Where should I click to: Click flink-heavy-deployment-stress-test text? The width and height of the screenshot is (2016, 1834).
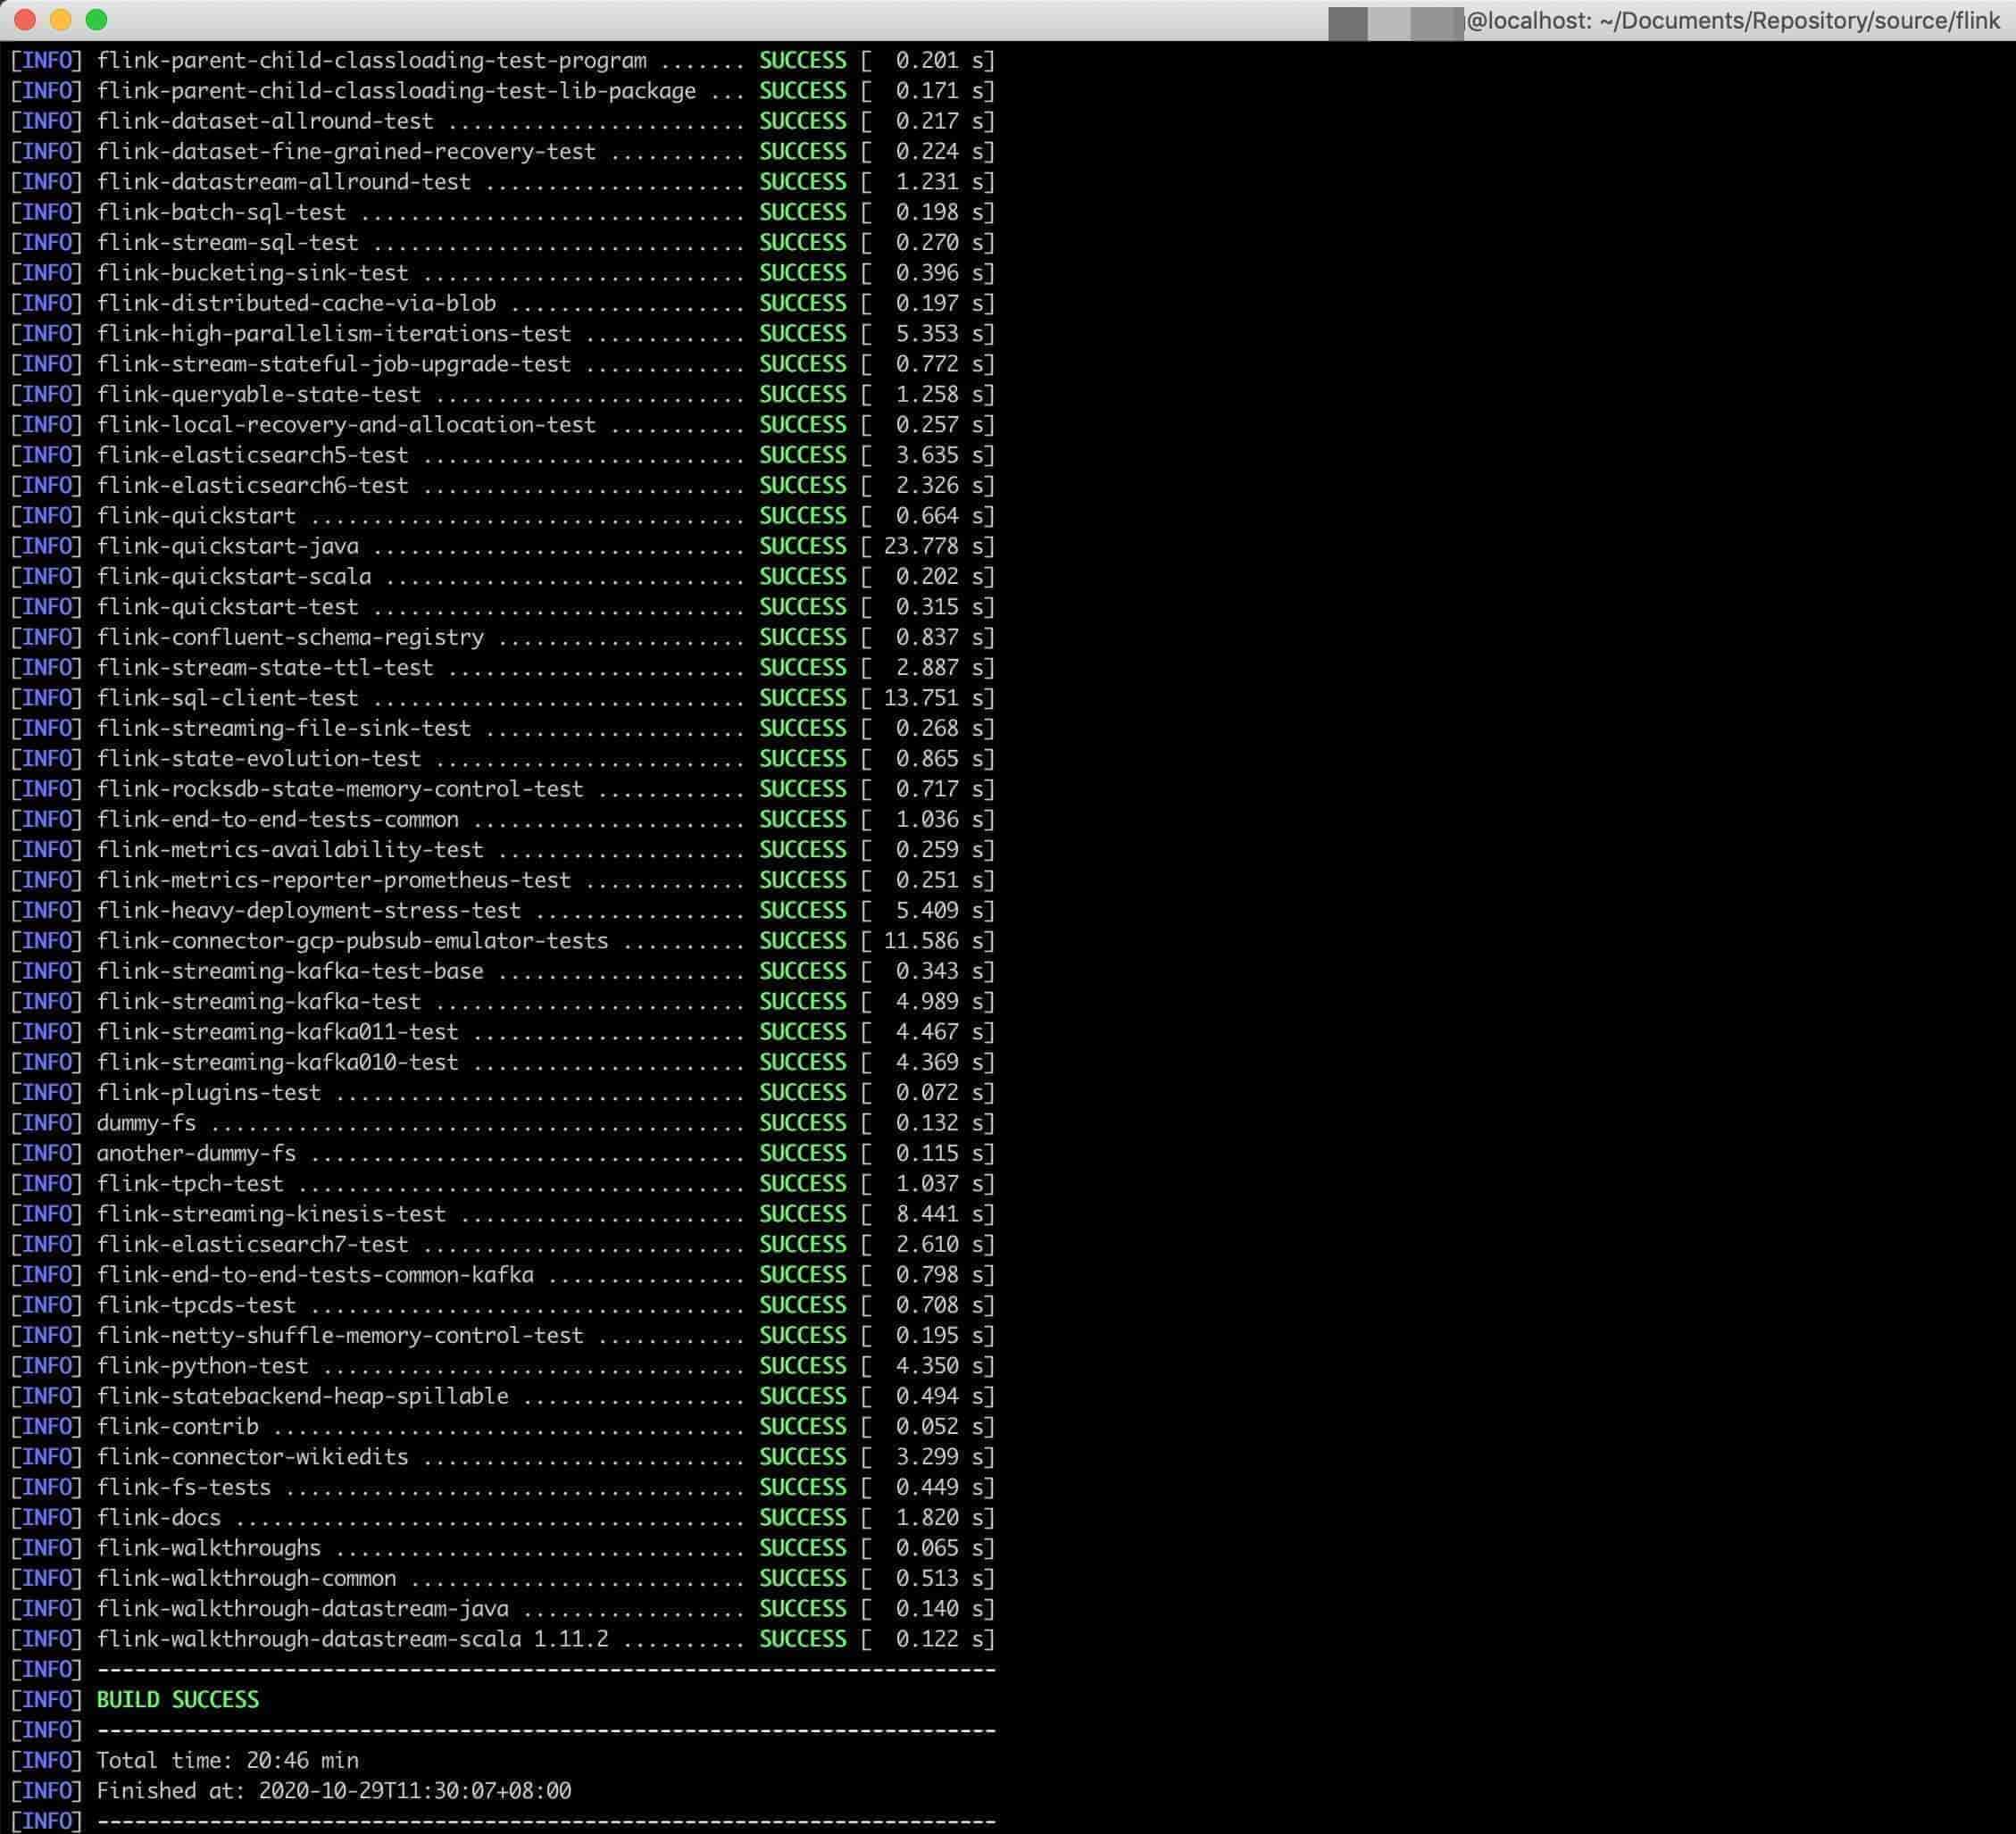(x=309, y=911)
